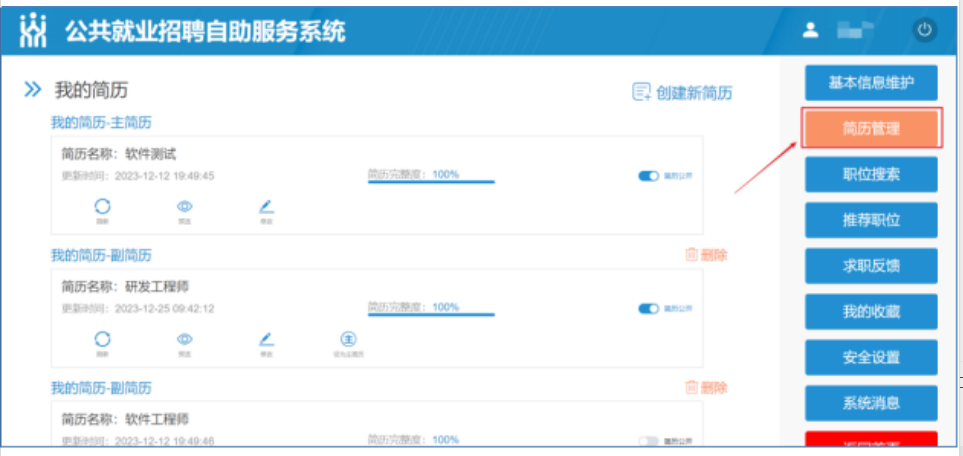Delete the 研发工程师 secondary resume
Viewport: 963px width, 456px height.
pos(706,255)
